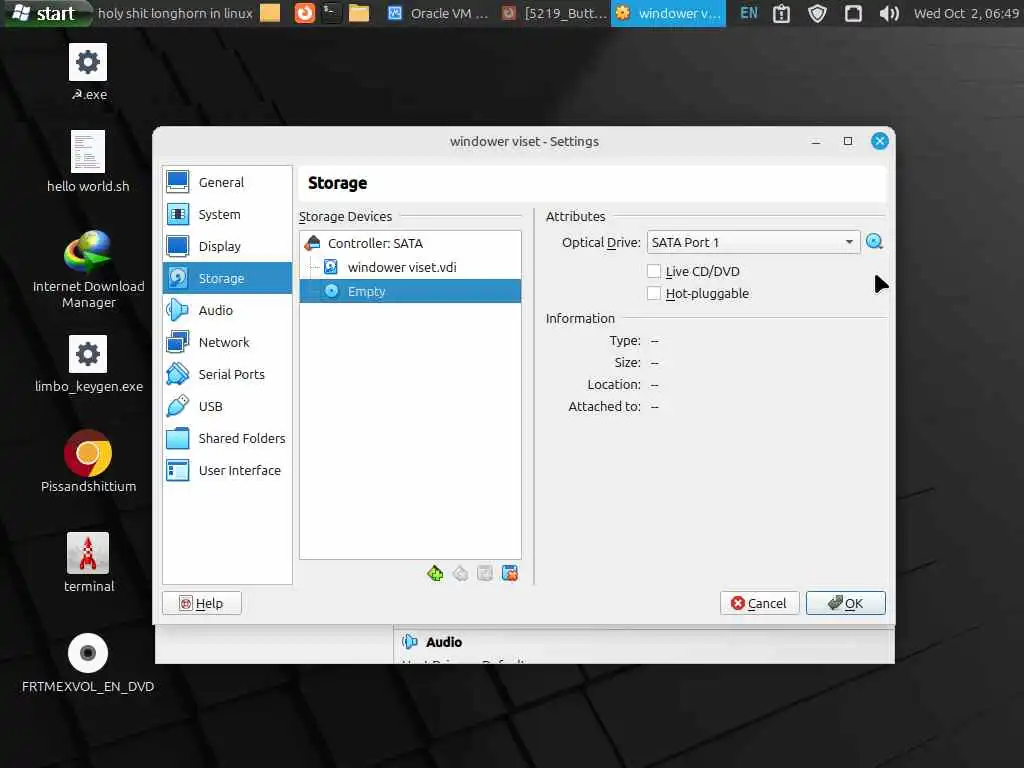
Task: Close the Settings dialog
Action: 880,141
